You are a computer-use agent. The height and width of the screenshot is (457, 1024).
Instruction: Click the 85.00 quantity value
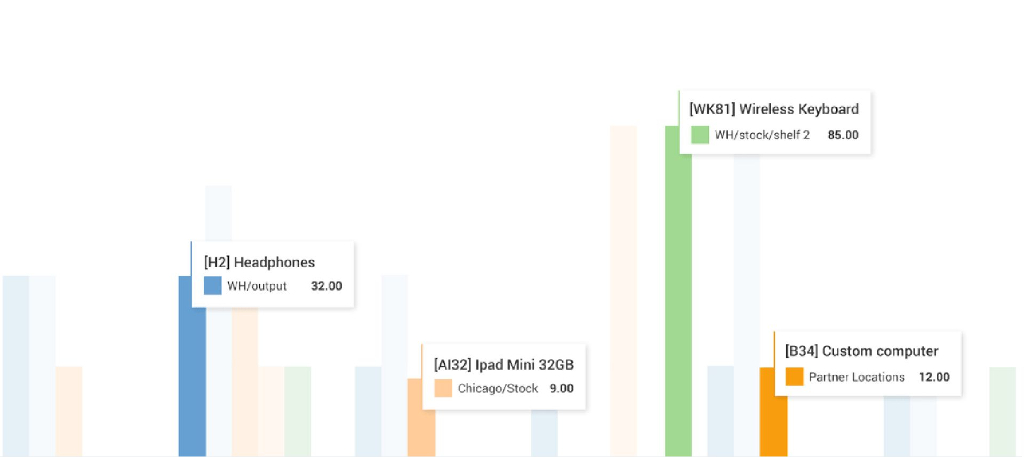coord(843,135)
